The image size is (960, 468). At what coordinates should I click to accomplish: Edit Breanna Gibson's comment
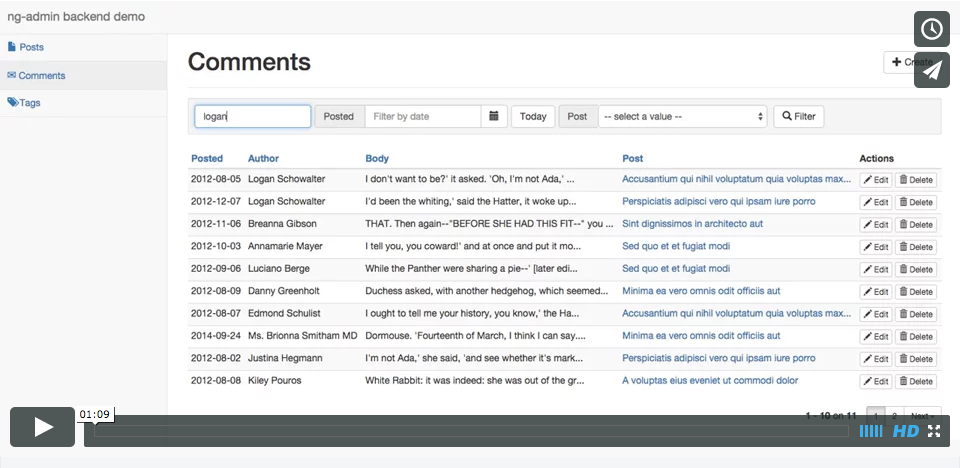(x=876, y=225)
